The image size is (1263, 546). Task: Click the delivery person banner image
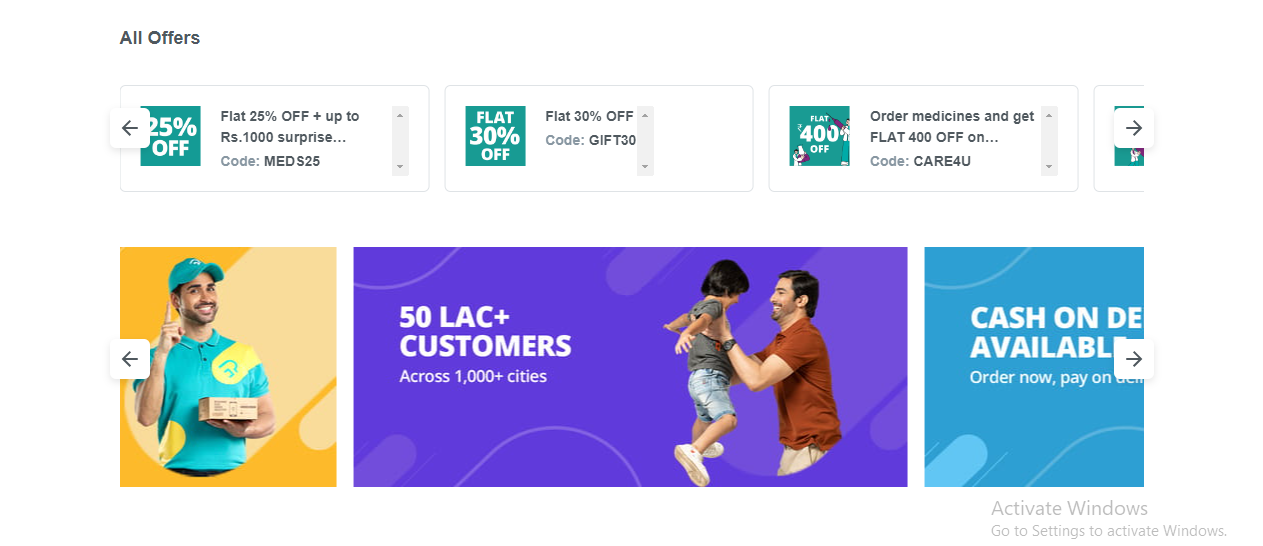(228, 367)
